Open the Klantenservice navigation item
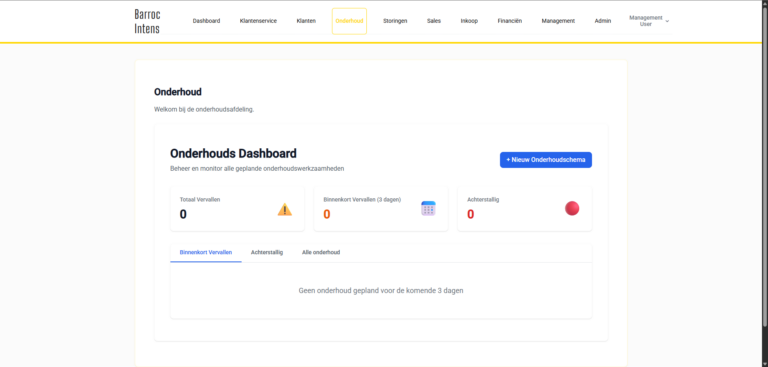 click(258, 21)
